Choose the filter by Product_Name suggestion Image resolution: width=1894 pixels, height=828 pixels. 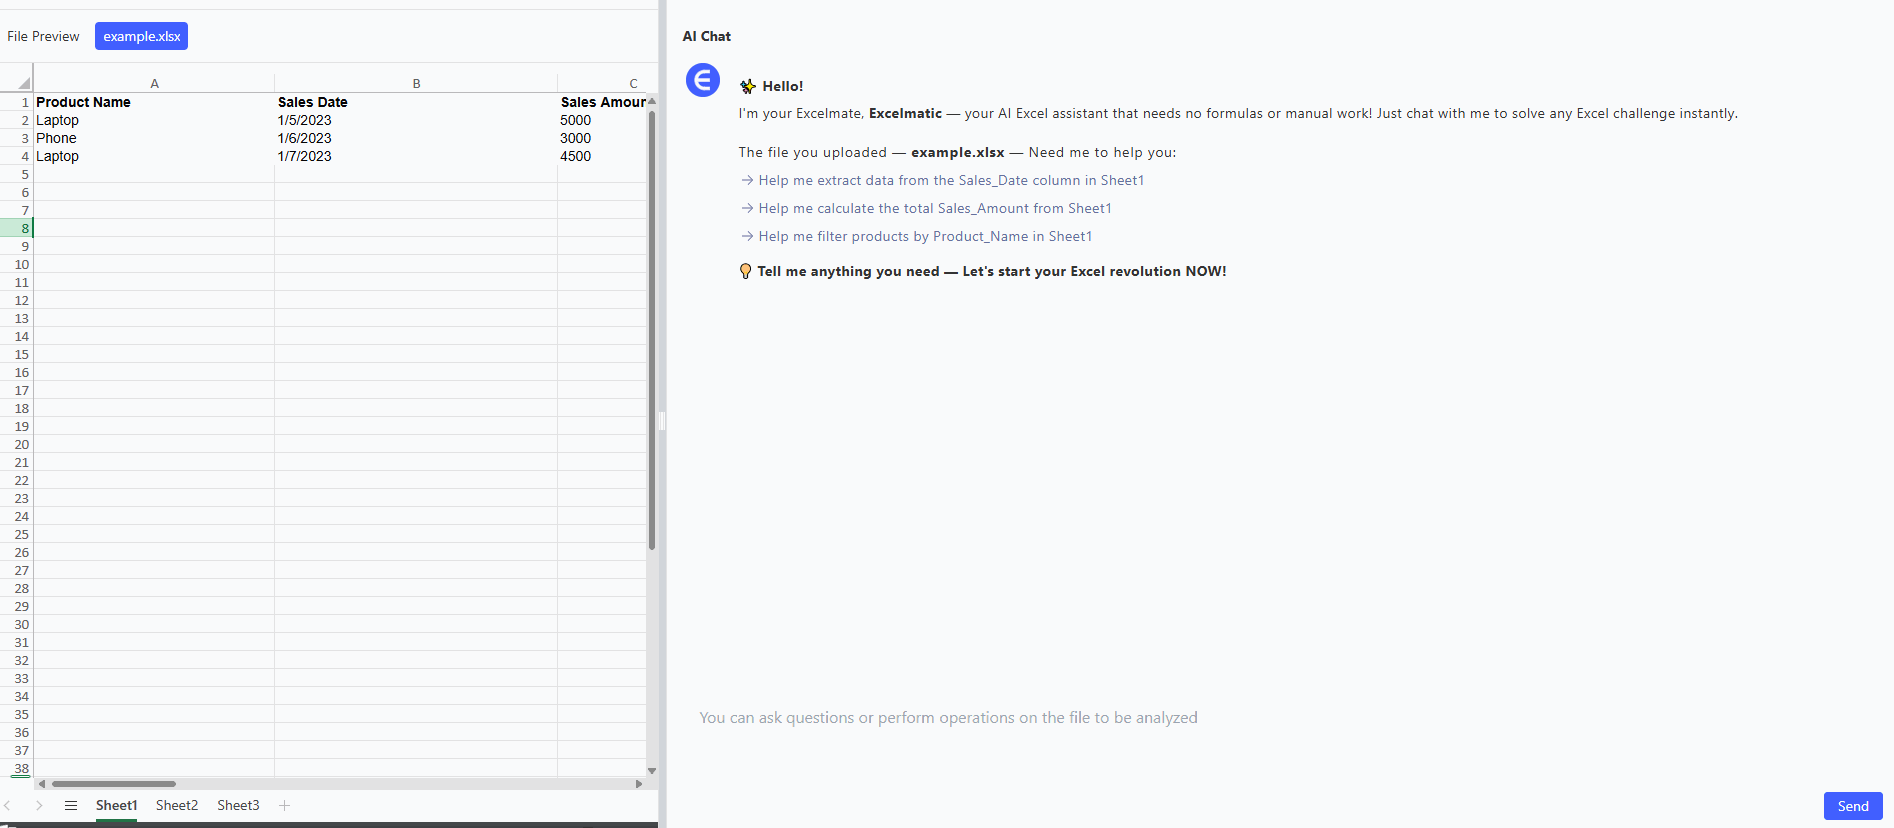924,236
